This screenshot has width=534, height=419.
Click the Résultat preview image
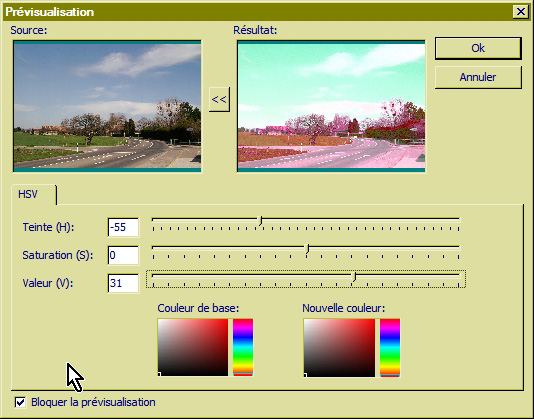[x=331, y=106]
